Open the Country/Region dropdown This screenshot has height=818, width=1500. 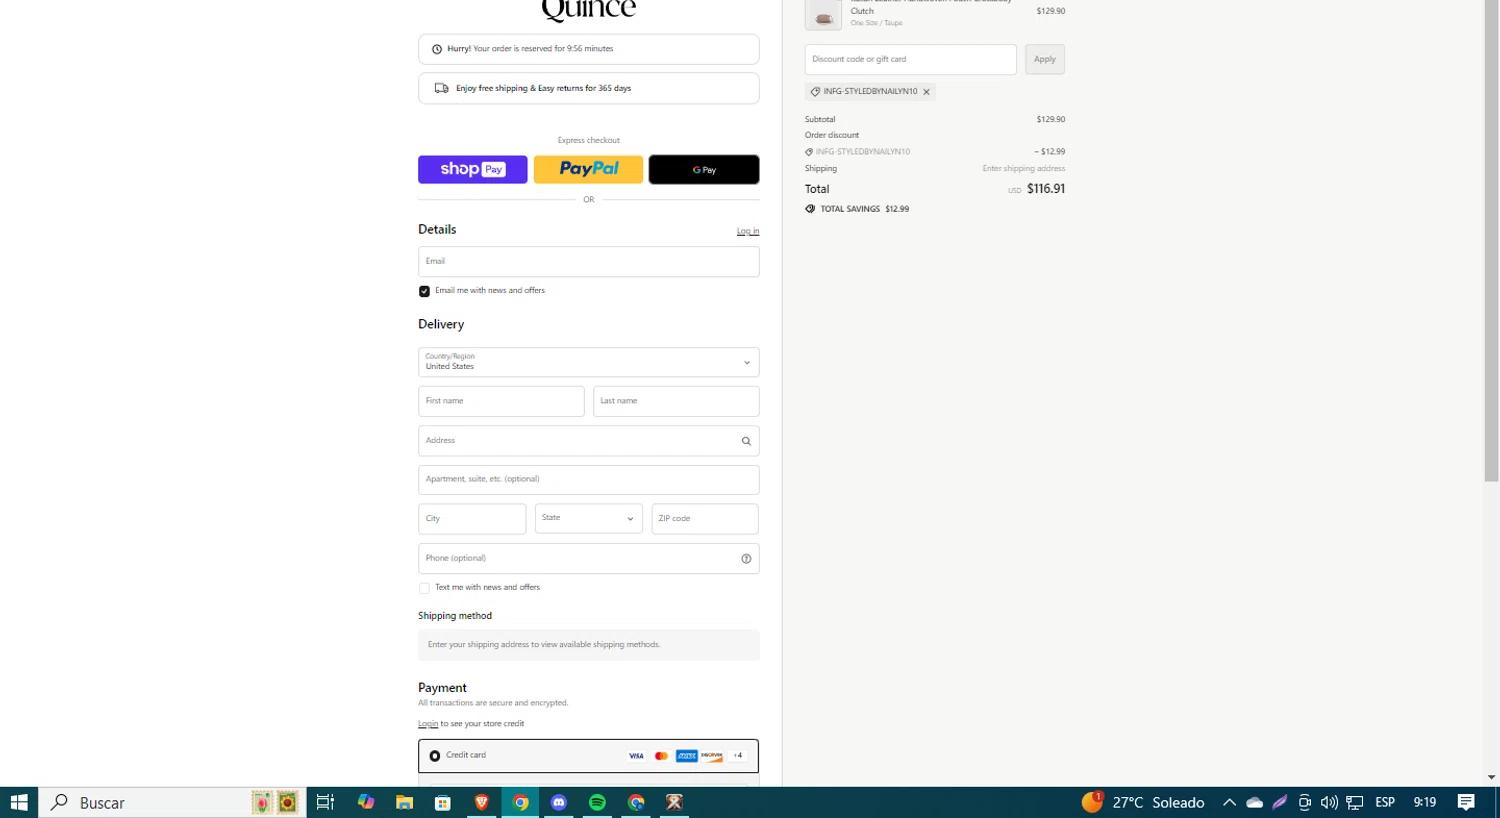pyautogui.click(x=588, y=362)
